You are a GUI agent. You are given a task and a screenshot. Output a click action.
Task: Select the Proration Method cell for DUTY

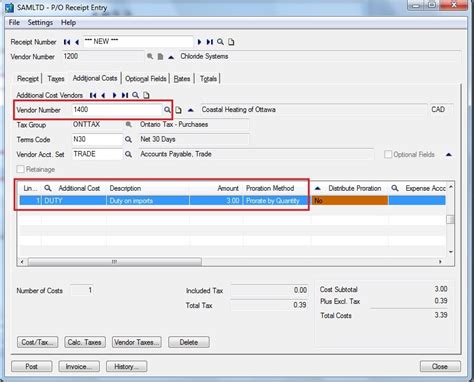276,201
